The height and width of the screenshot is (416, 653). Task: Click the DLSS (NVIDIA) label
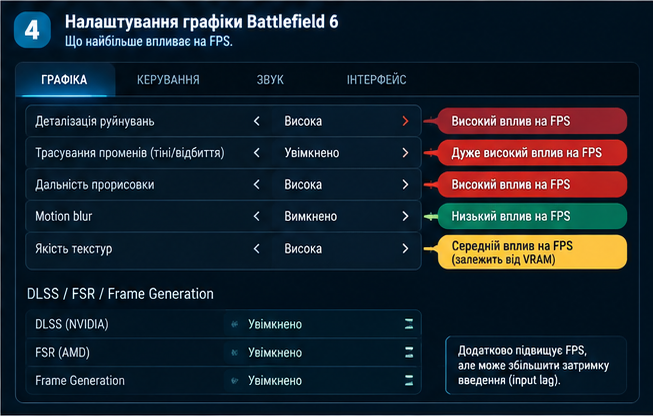click(x=72, y=324)
